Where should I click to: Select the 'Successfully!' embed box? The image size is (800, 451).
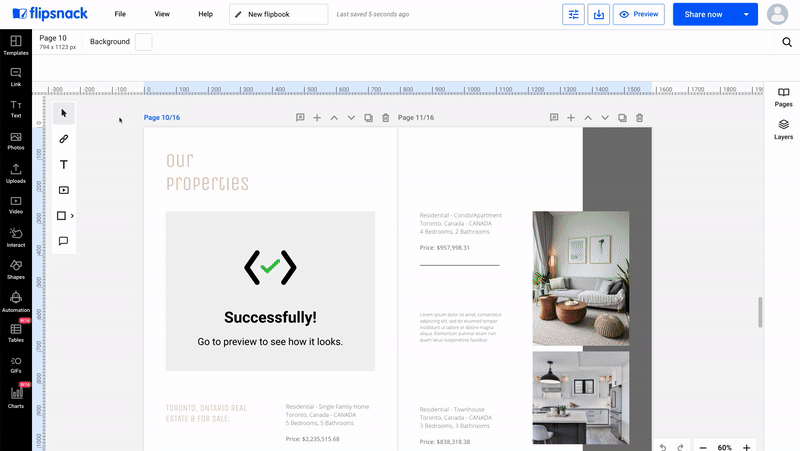pos(270,291)
